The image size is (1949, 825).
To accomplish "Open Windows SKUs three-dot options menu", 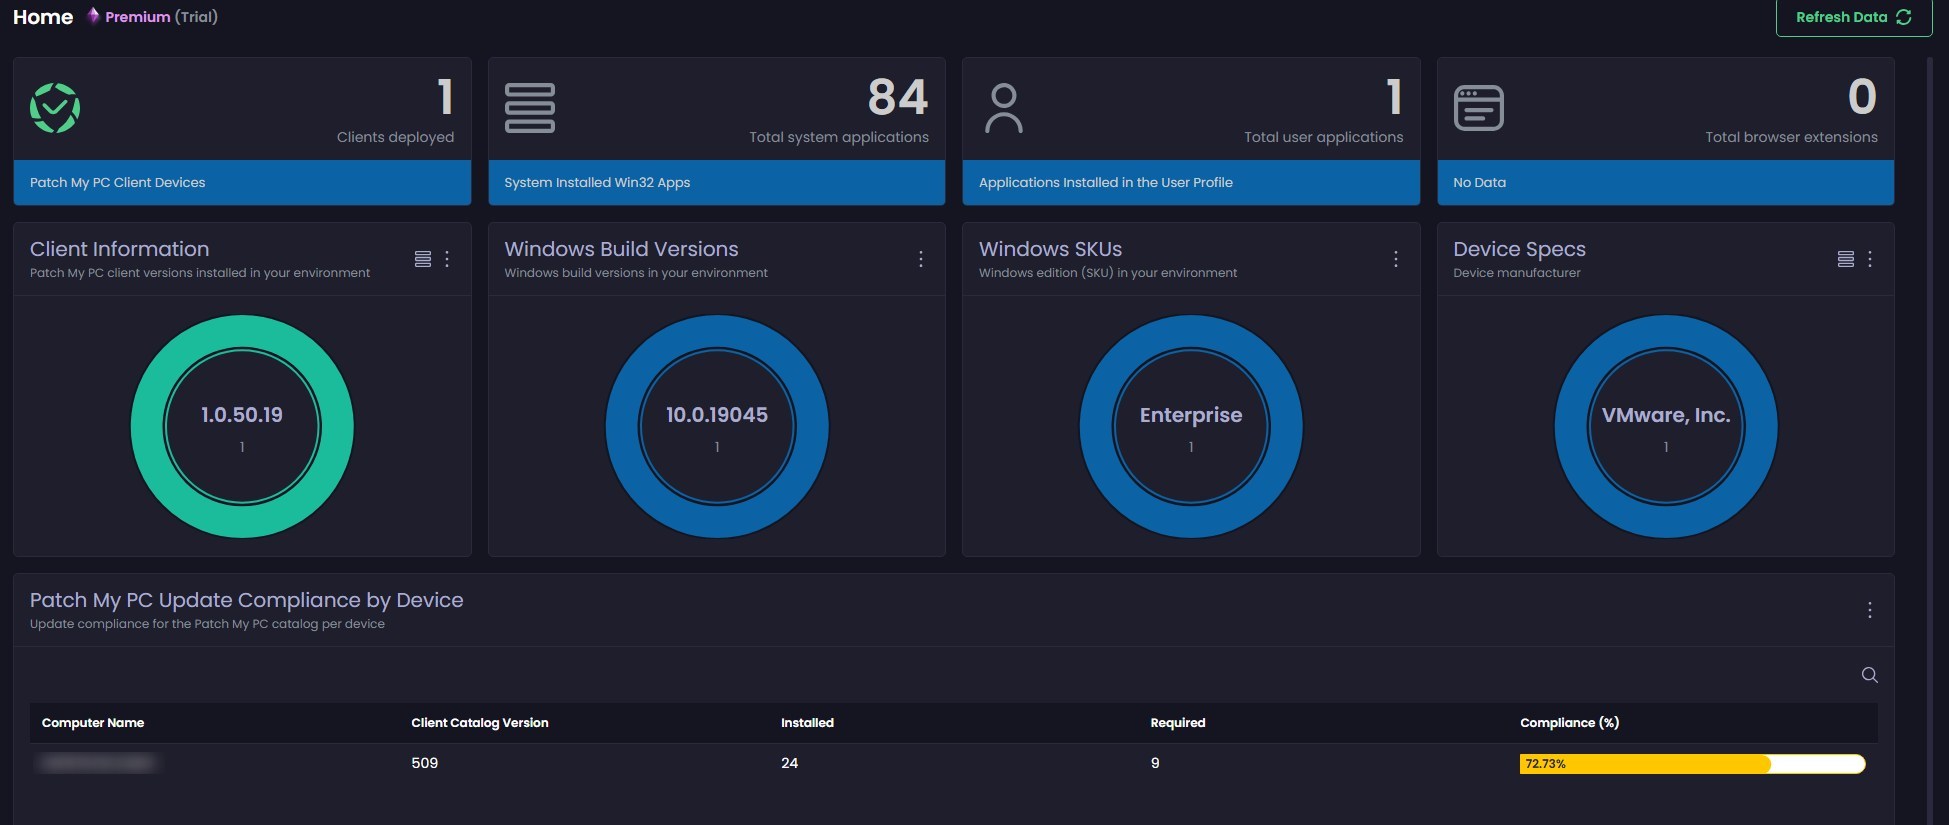I will click(x=1396, y=259).
